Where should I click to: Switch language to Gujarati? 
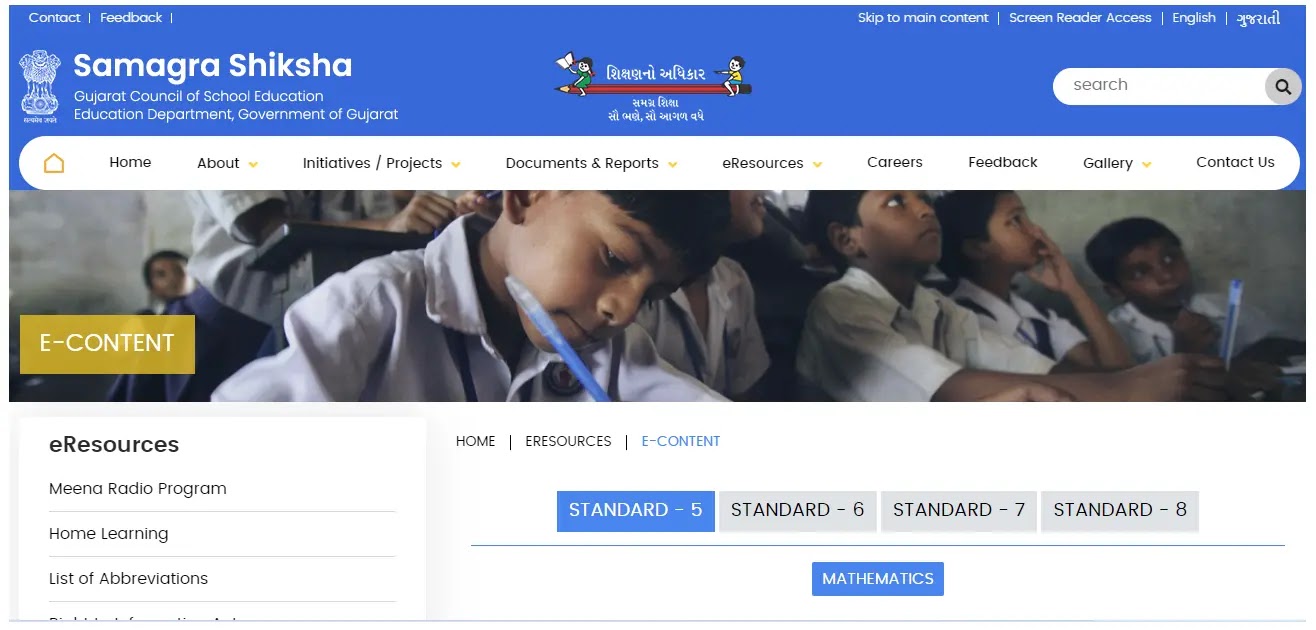(x=1258, y=18)
